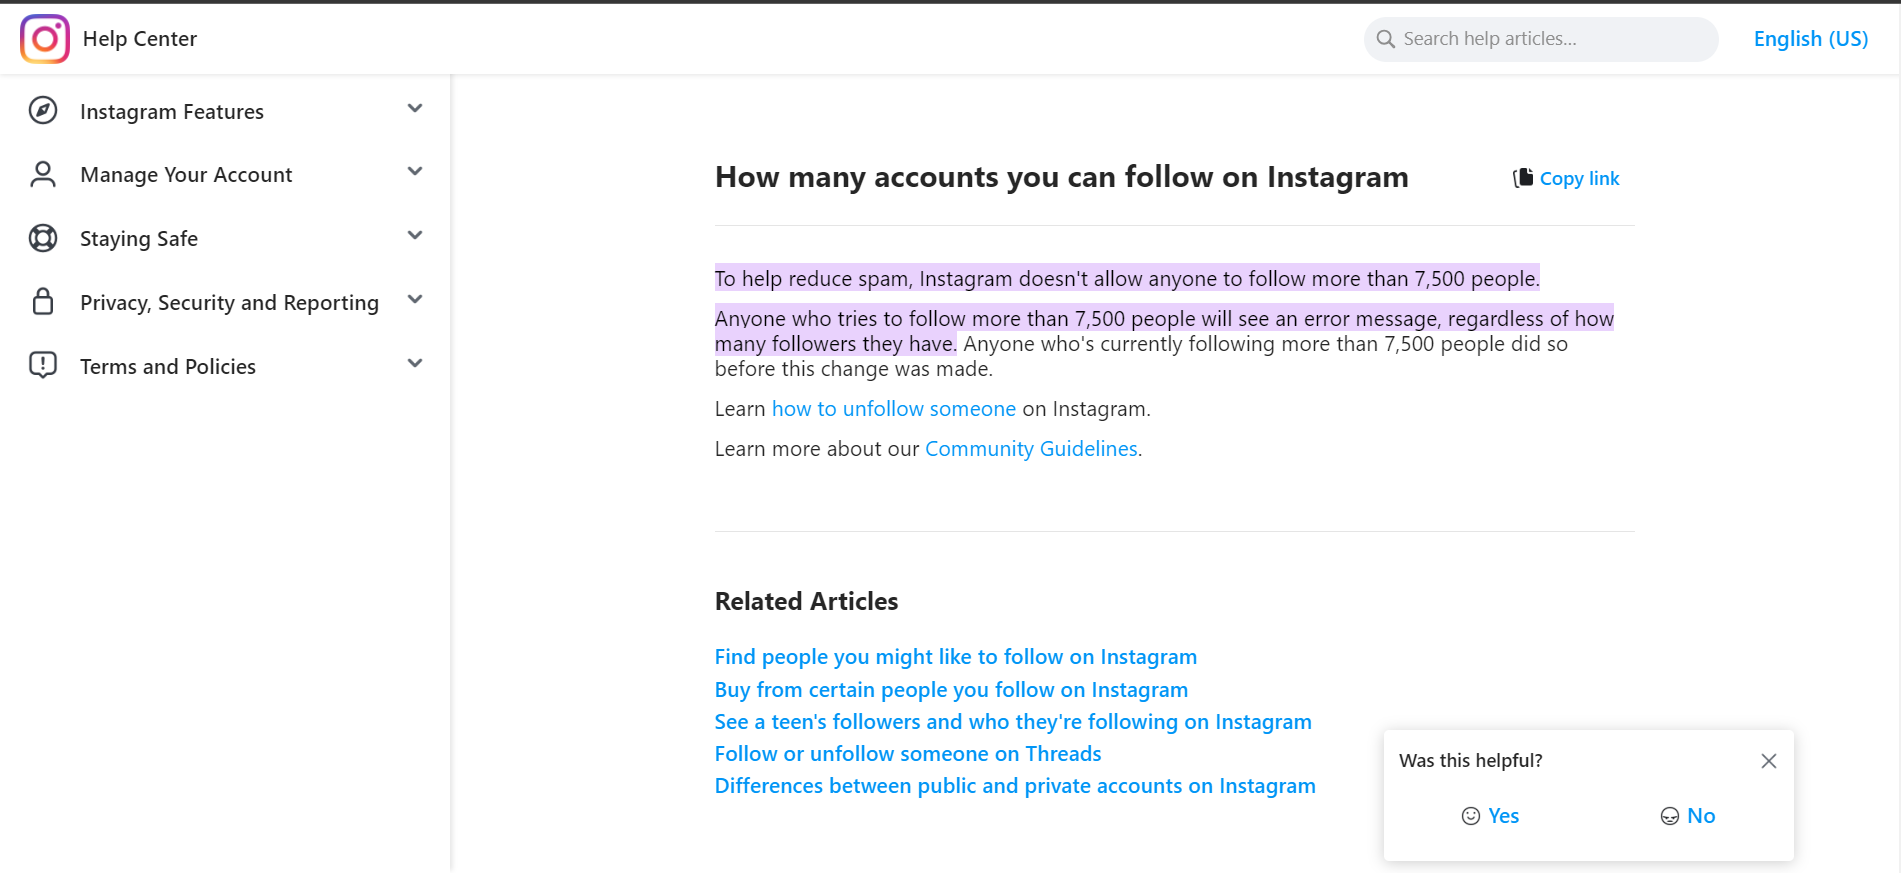This screenshot has width=1901, height=873.
Task: Expand the Manage Your Account chevron
Action: click(415, 172)
